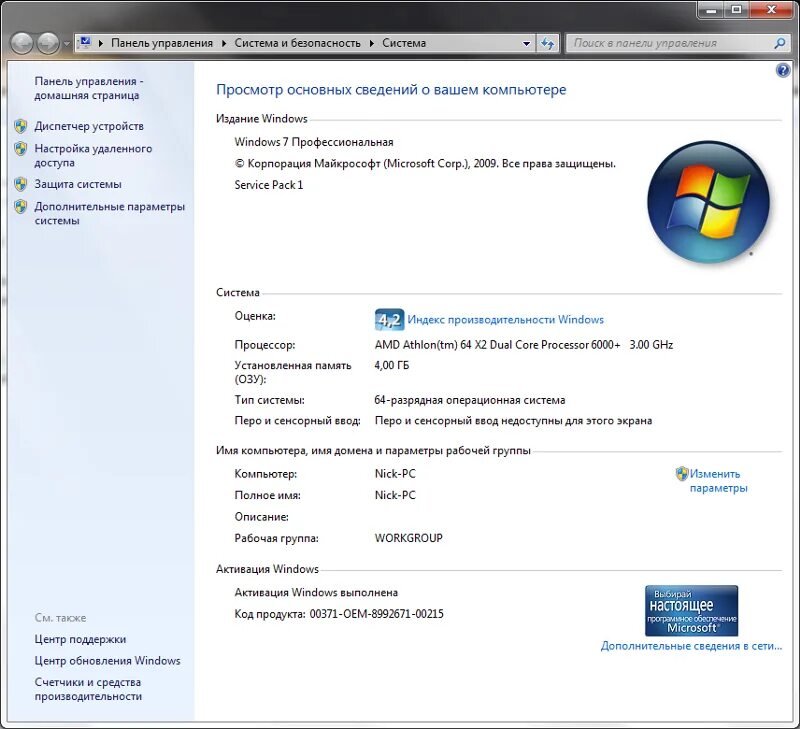Open Центр обновления Windows link
Viewport: 800px width, 729px height.
coord(108,661)
